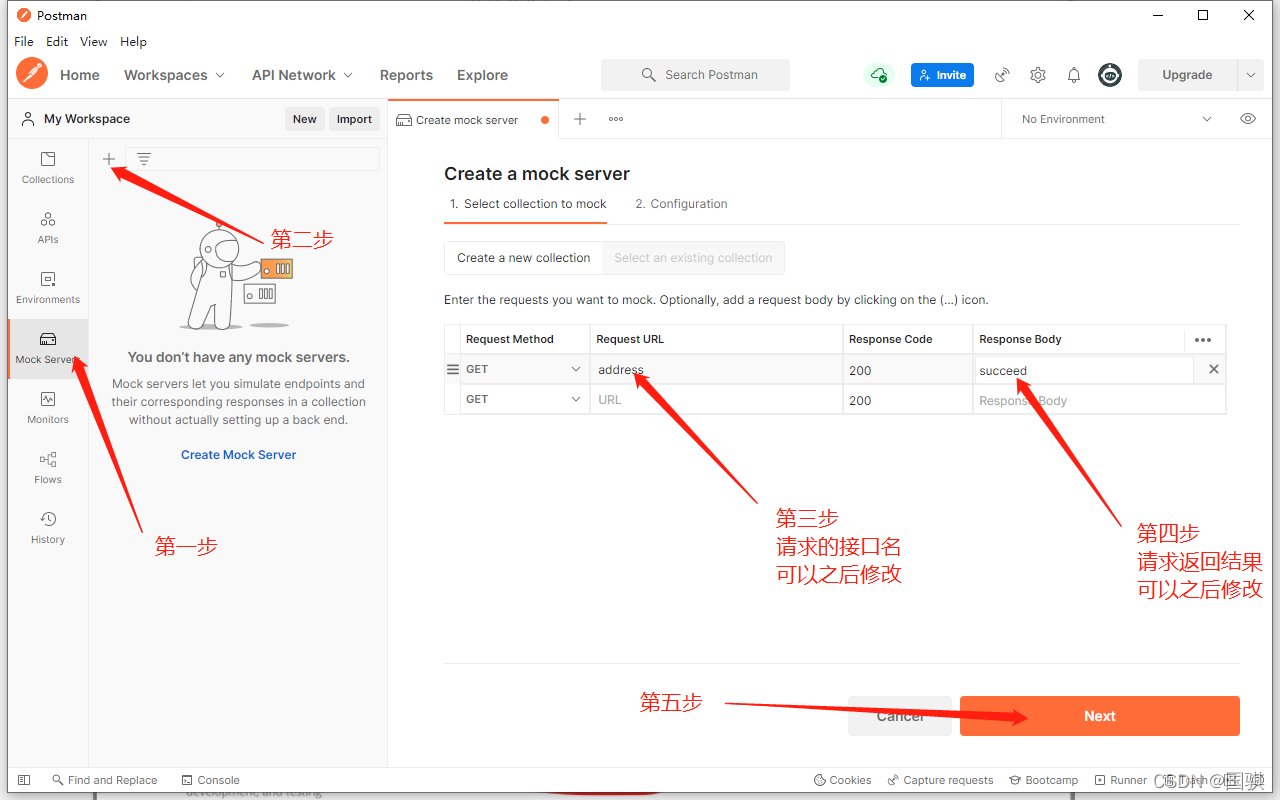Click the environment quick look eye icon
Viewport: 1280px width, 800px height.
1248,119
